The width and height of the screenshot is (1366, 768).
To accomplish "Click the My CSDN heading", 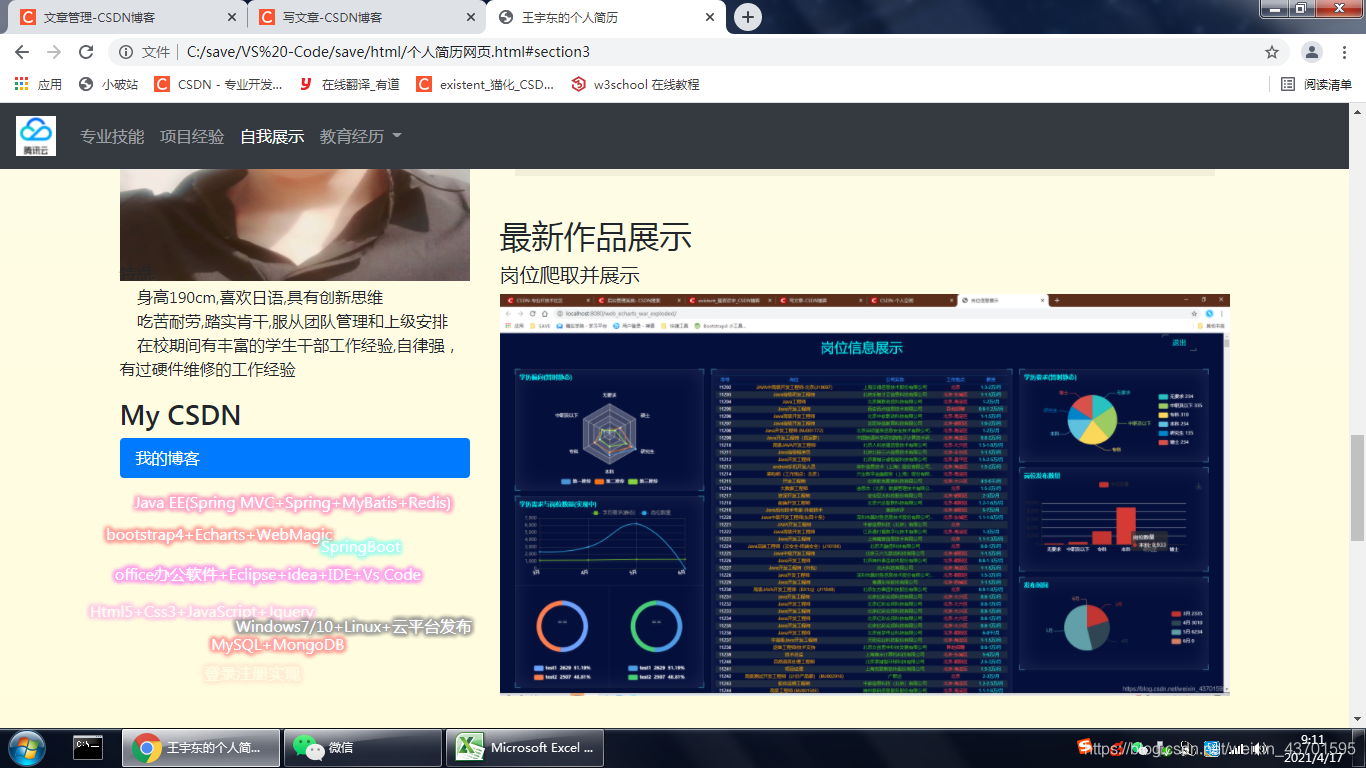I will click(x=181, y=415).
